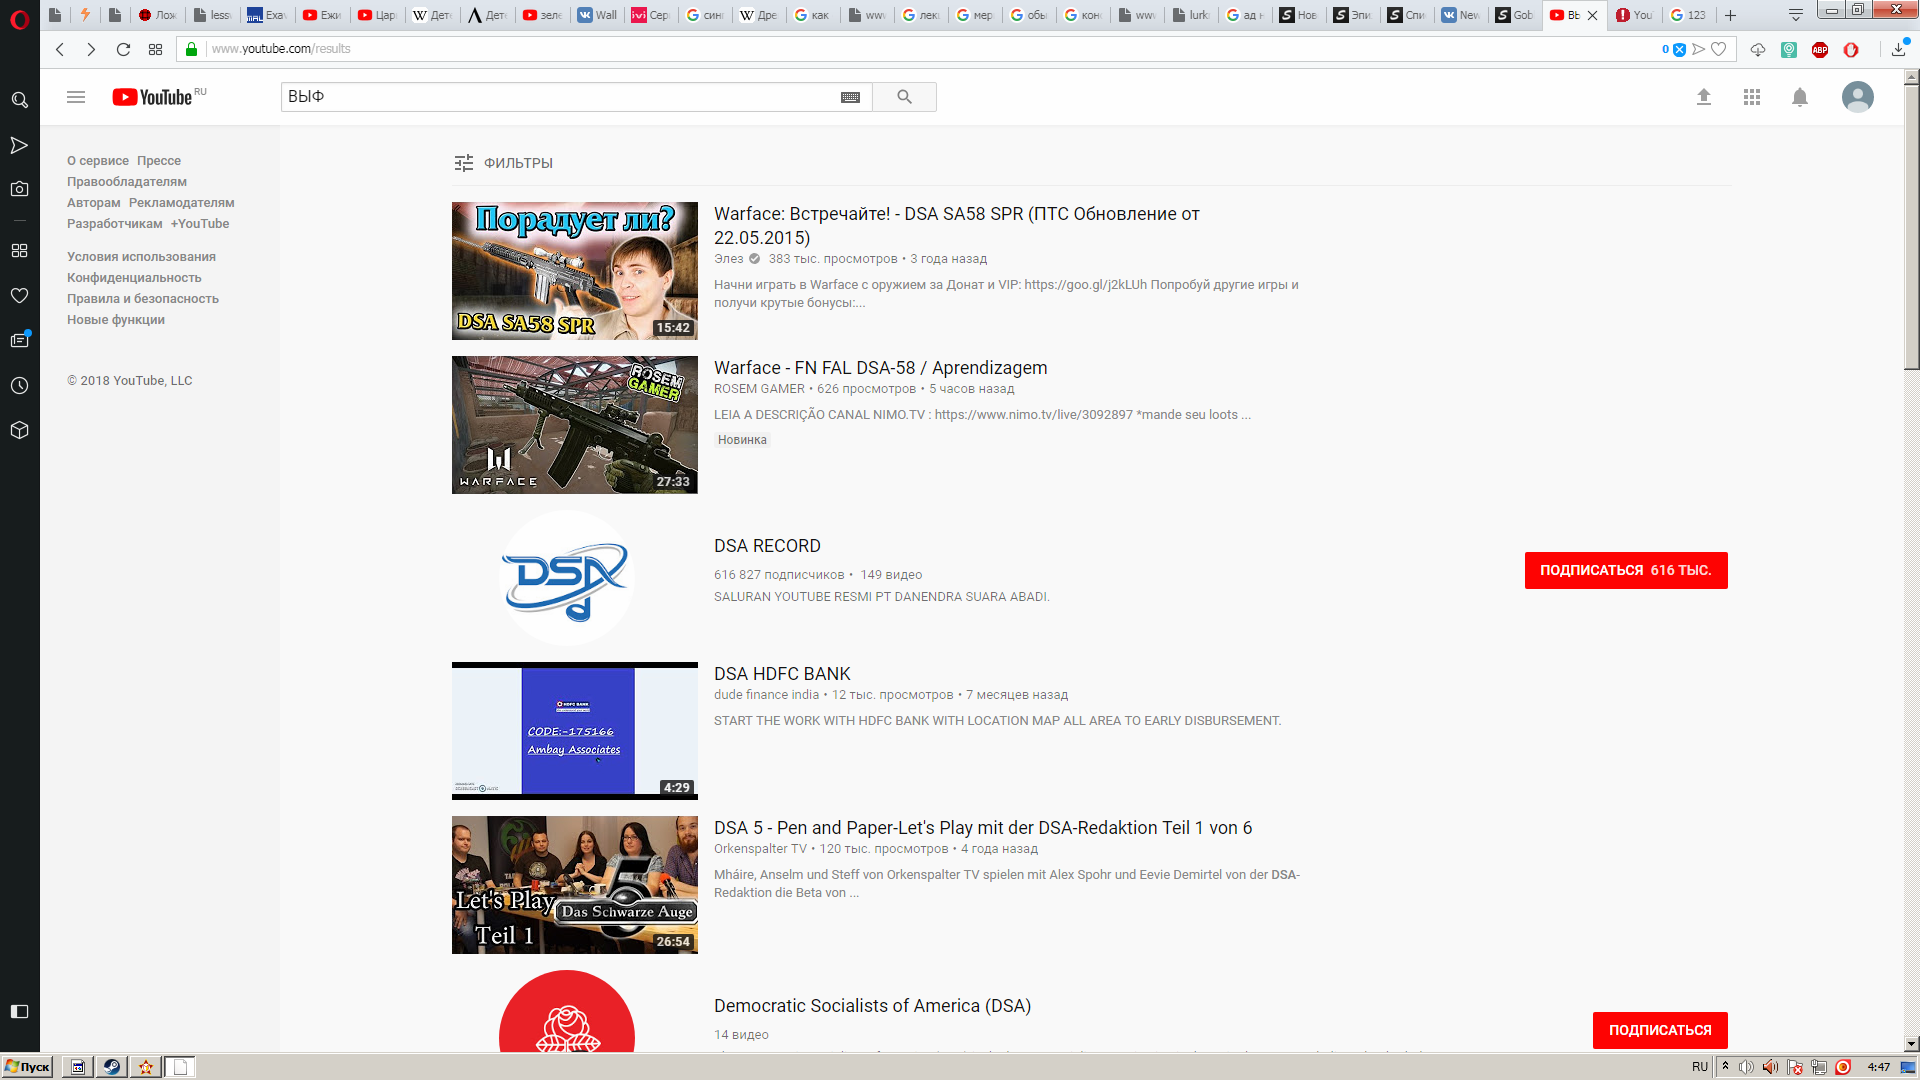Open the personal news icon in sidebar
1920x1080 pixels.
(x=19, y=340)
